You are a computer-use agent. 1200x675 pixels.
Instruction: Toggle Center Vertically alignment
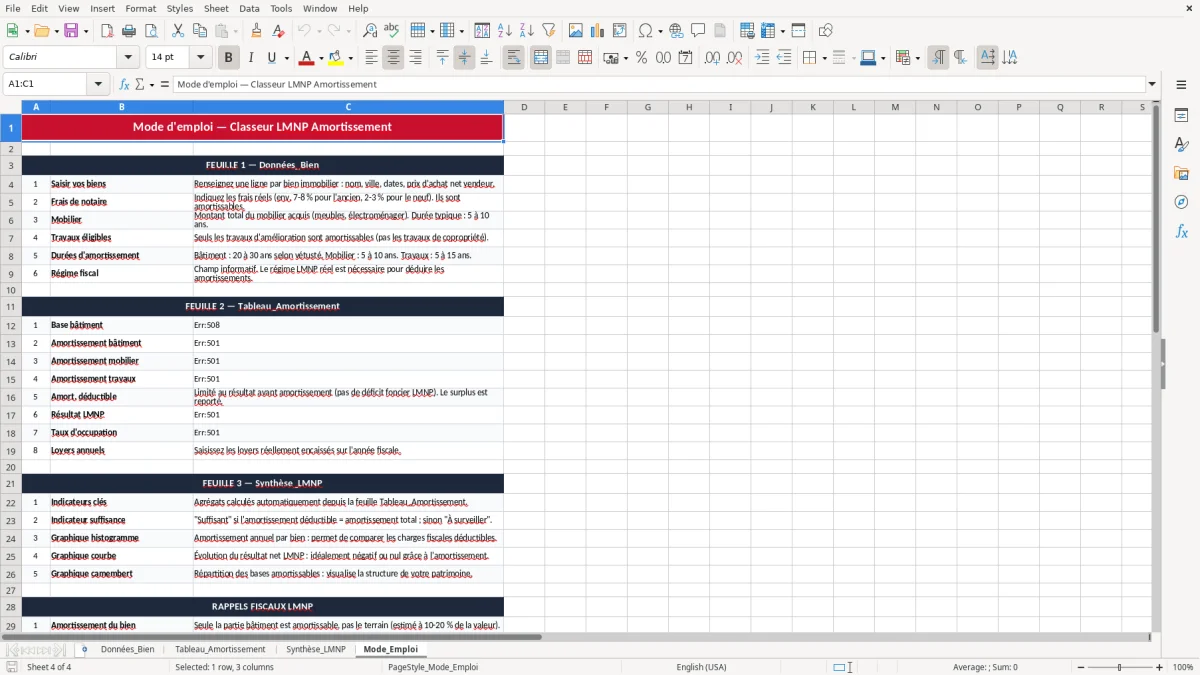(x=464, y=58)
